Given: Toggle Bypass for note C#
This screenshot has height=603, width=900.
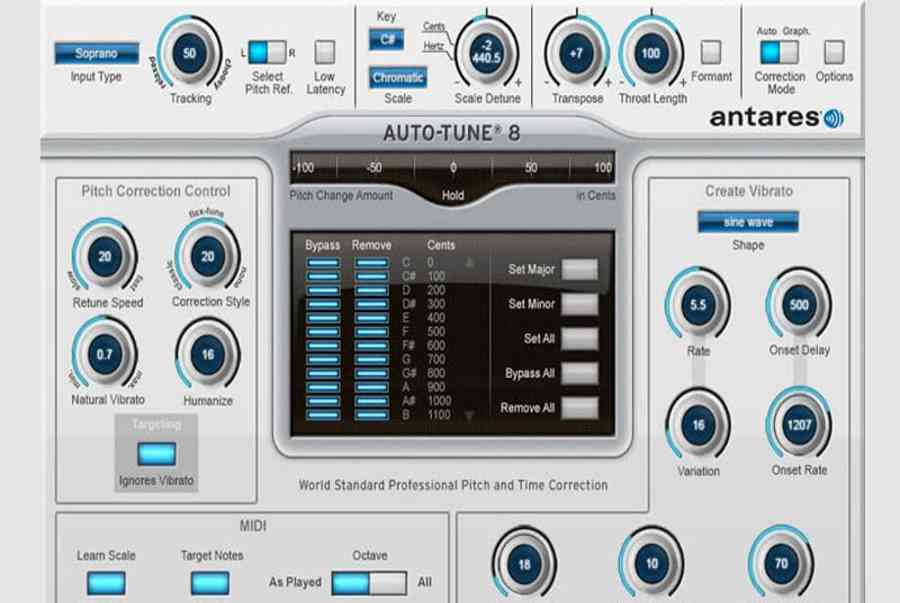Looking at the screenshot, I should [323, 277].
